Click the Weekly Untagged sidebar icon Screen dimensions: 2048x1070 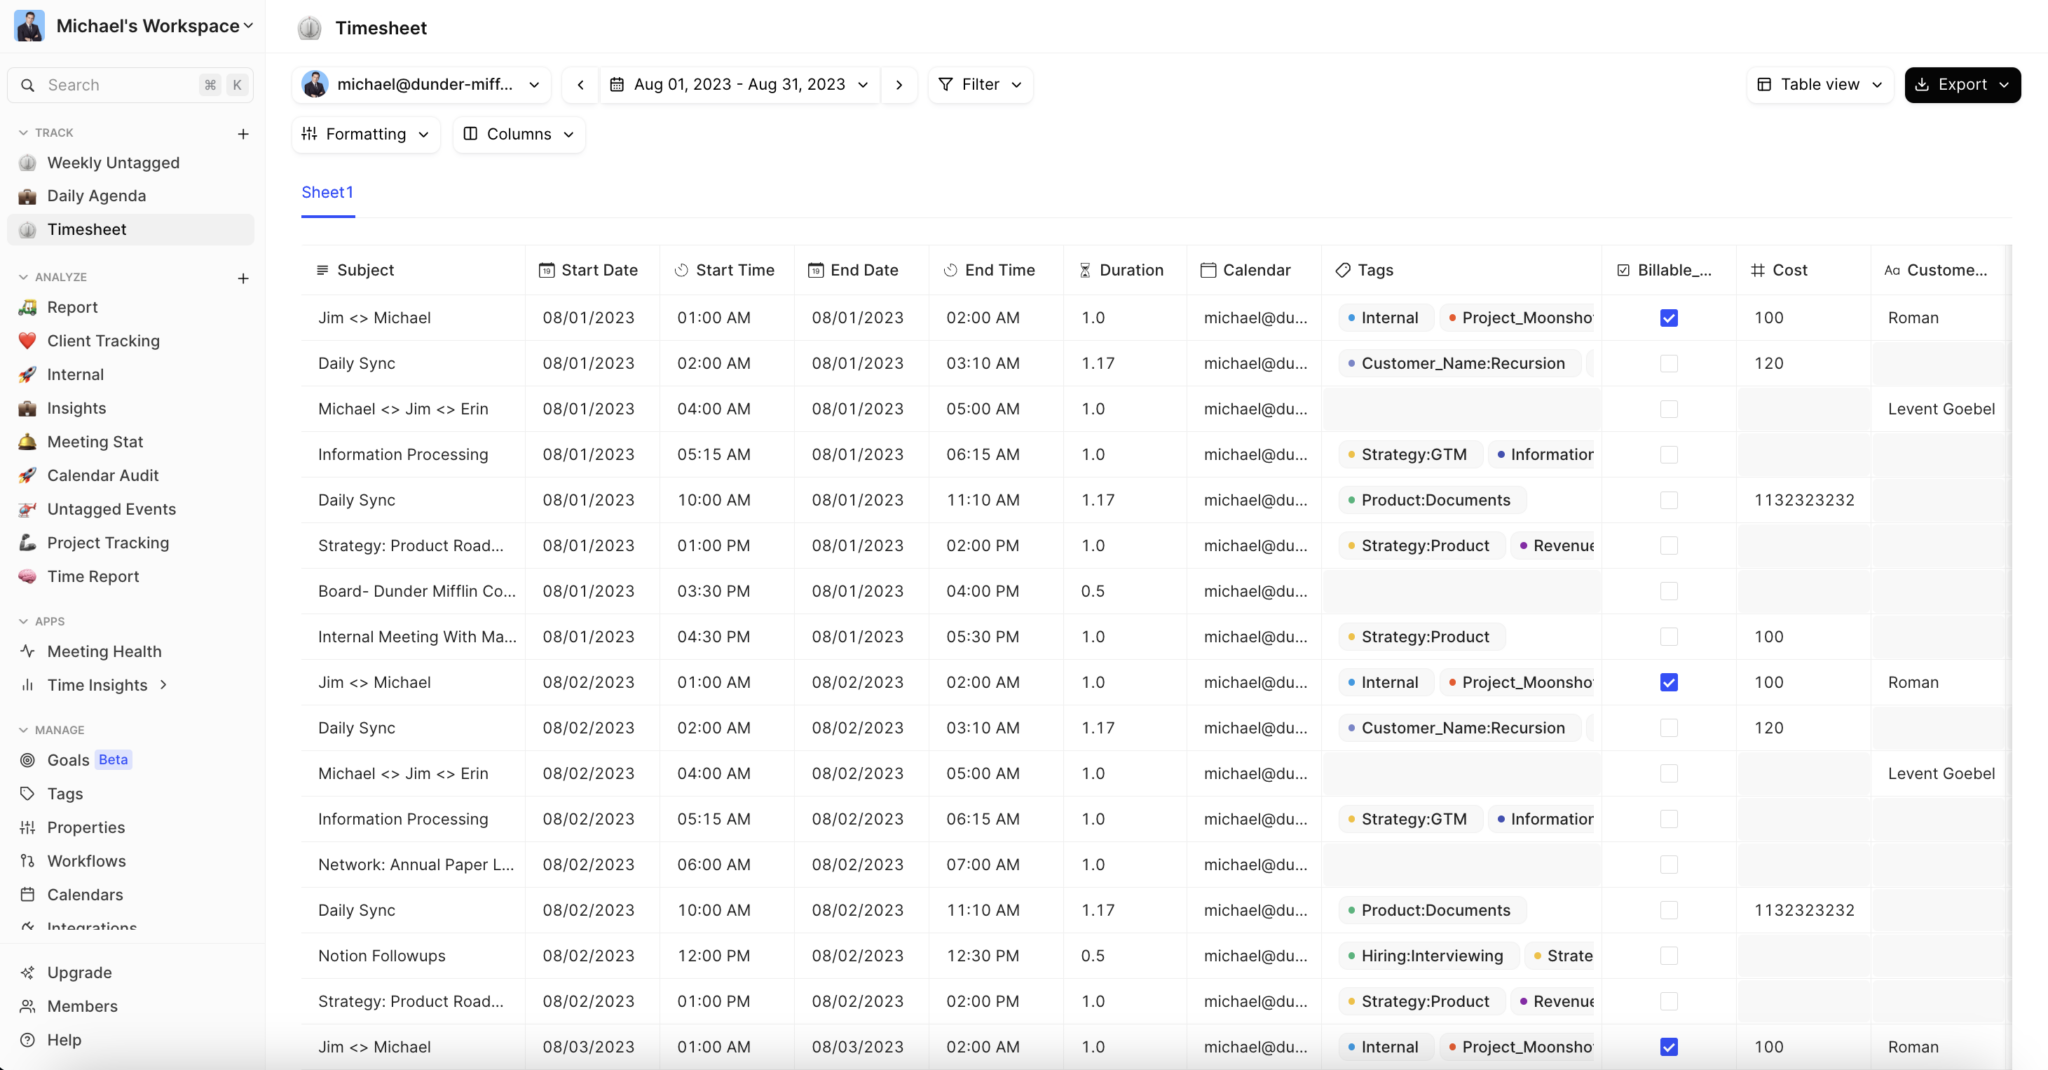click(27, 163)
